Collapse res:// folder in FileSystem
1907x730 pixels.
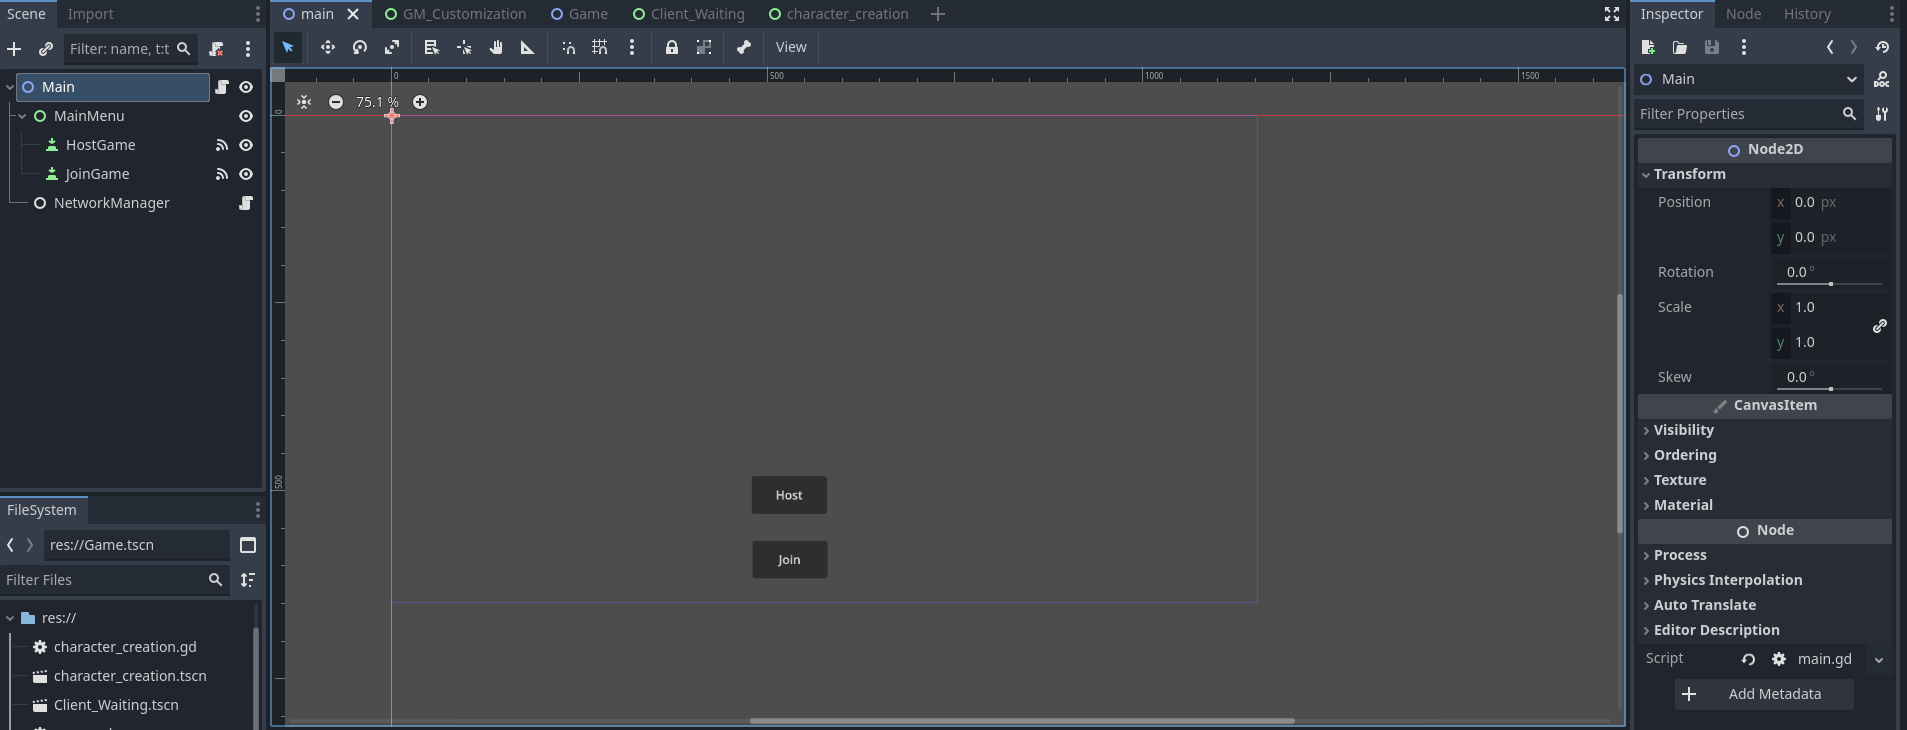coord(10,618)
